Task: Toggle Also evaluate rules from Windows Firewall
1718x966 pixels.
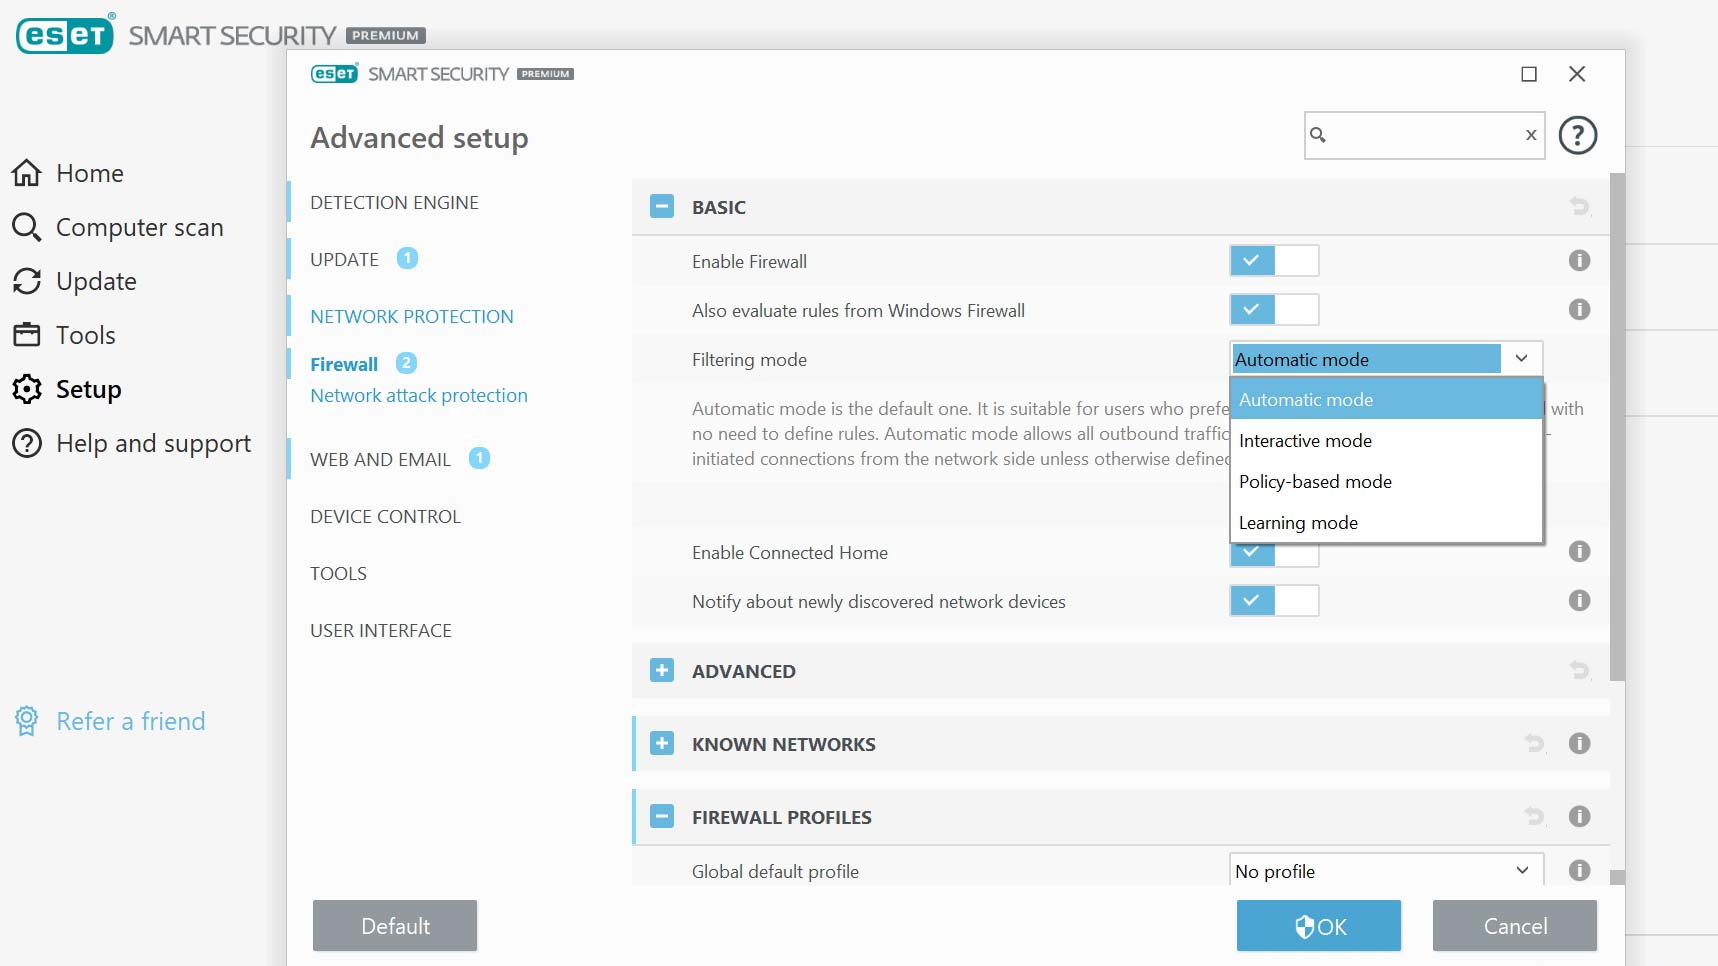Action: (x=1274, y=310)
